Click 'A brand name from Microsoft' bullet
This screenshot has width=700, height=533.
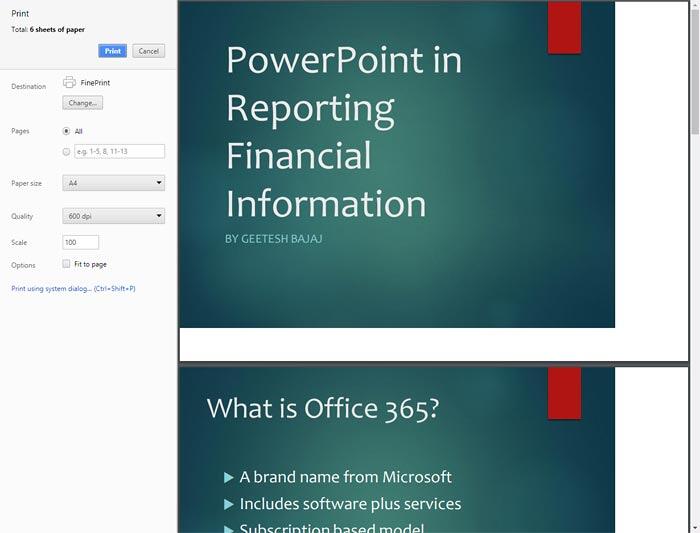pyautogui.click(x=346, y=477)
